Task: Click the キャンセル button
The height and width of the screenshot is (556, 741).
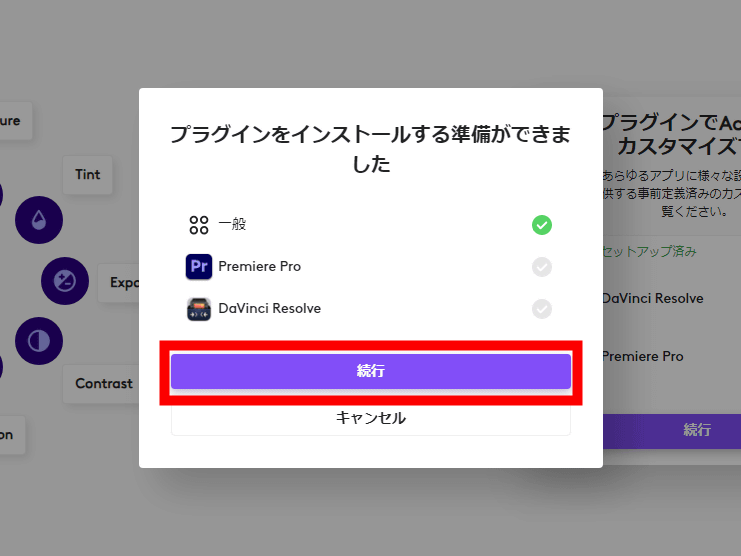Action: point(370,418)
